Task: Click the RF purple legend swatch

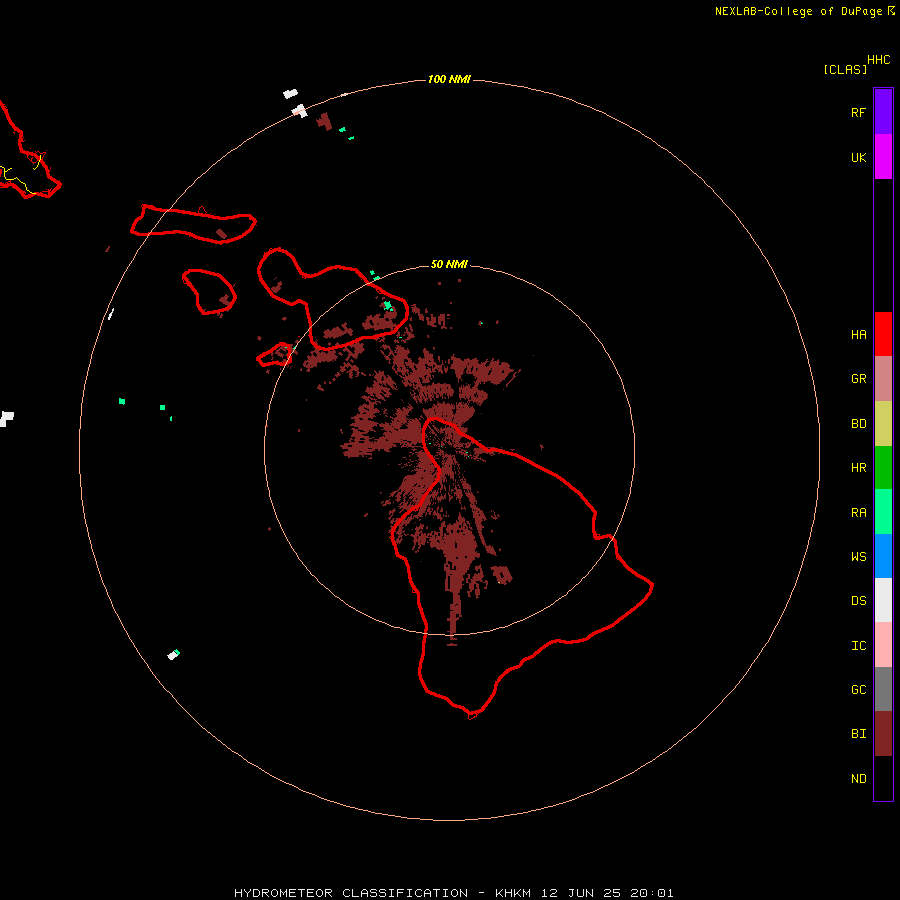Action: (883, 112)
